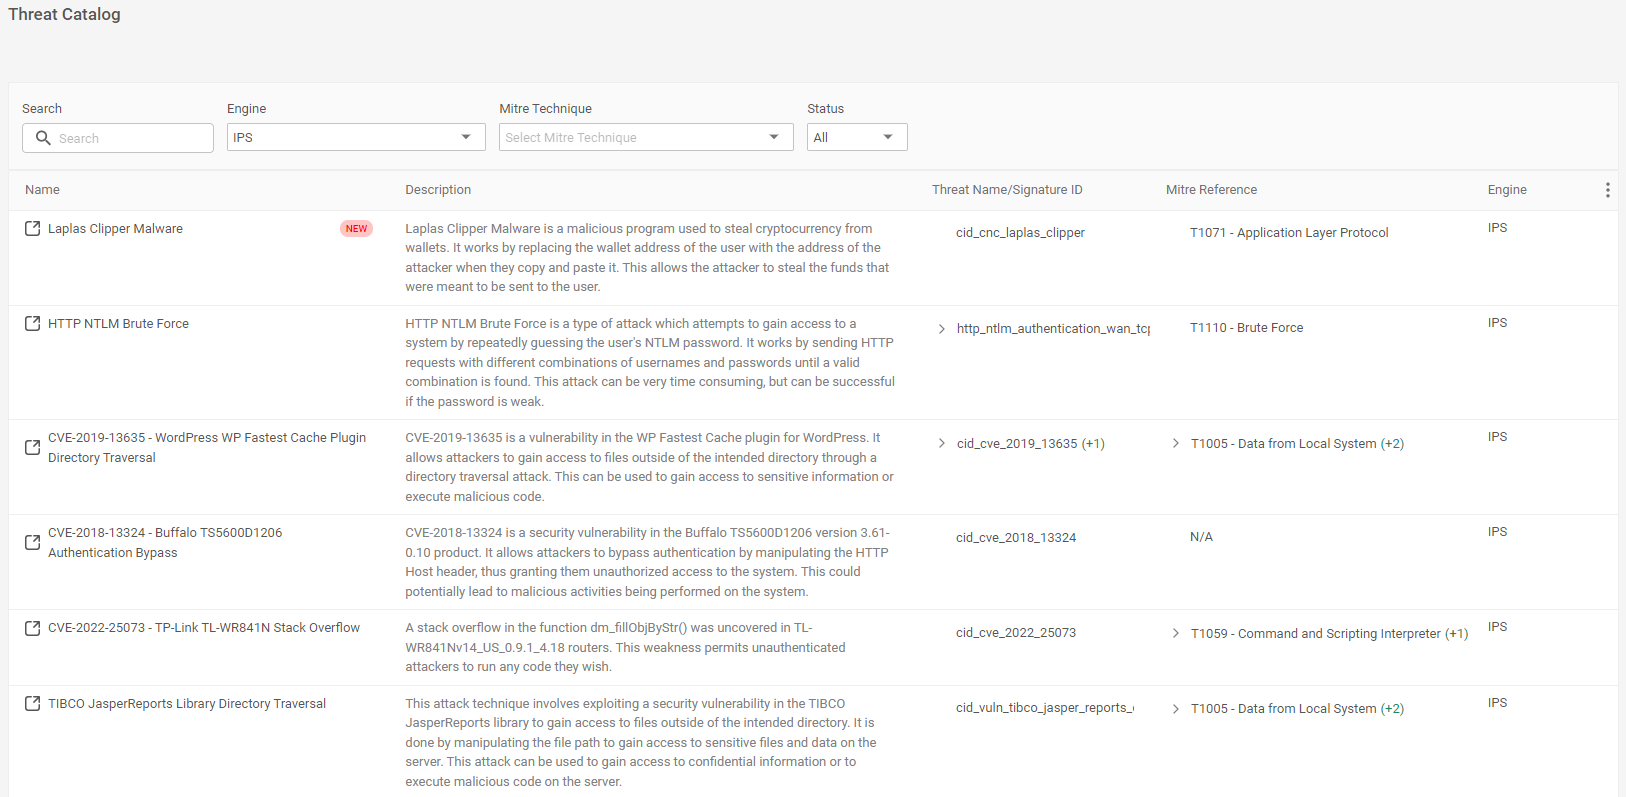This screenshot has height=797, width=1626.
Task: Open the Engine dropdown set to IPS
Action: (x=355, y=137)
